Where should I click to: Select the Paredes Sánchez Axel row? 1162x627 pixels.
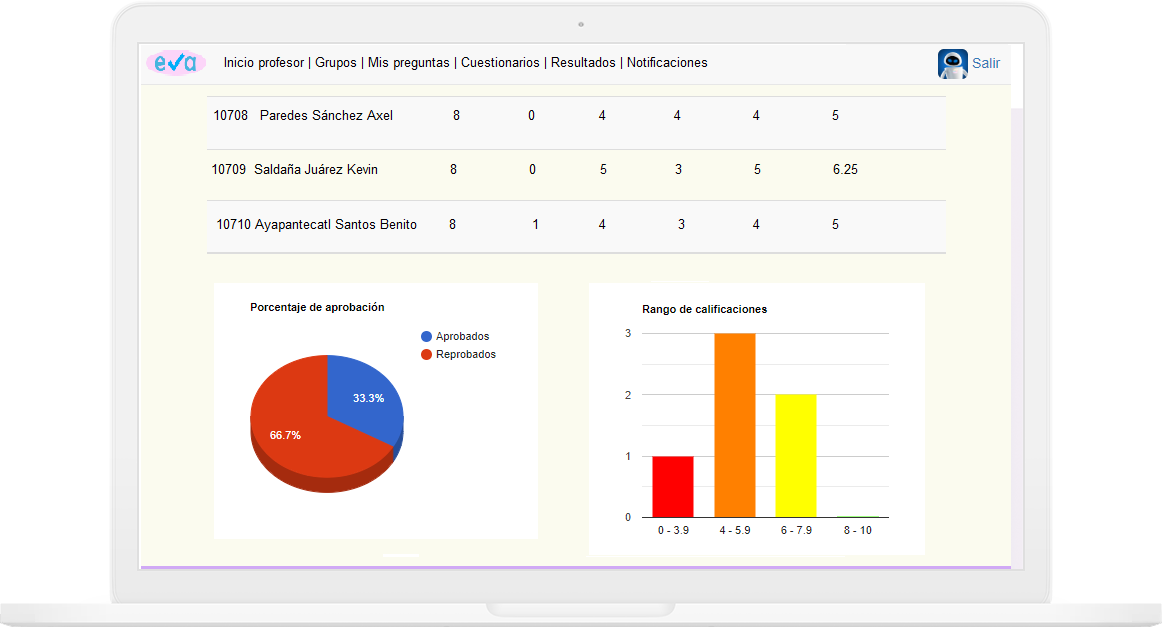[326, 116]
